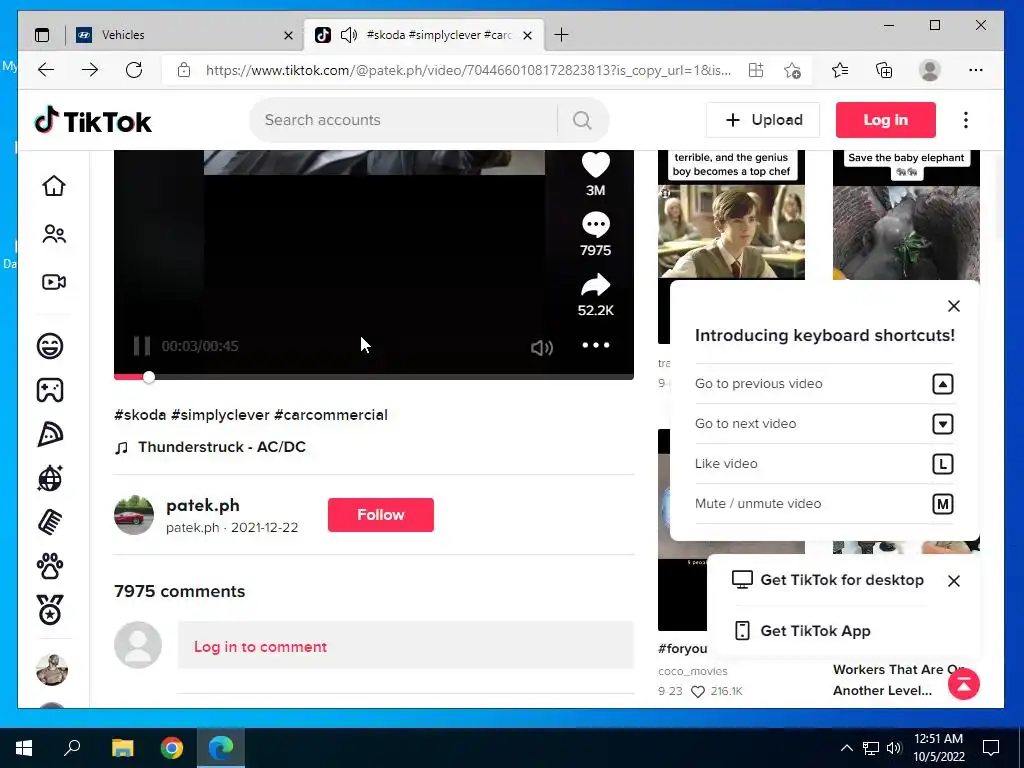The height and width of the screenshot is (768, 1024).
Task: Add this page to favorites star icon
Action: (x=792, y=70)
